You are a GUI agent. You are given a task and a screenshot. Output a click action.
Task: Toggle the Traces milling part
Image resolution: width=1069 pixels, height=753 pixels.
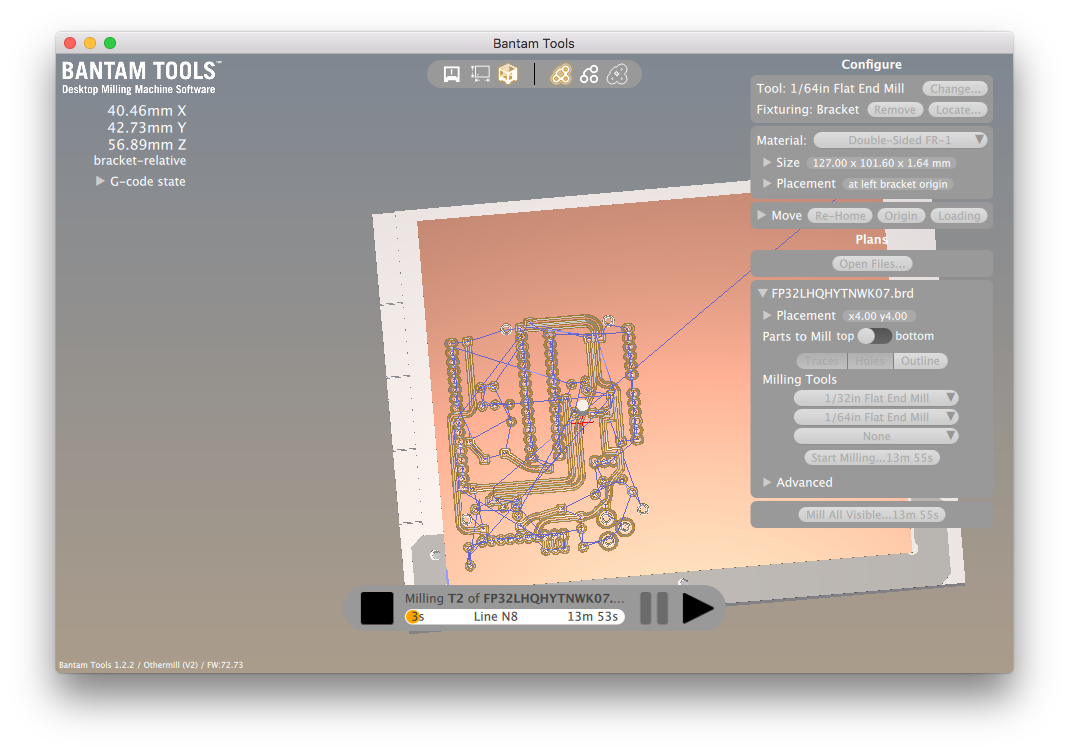(x=822, y=361)
